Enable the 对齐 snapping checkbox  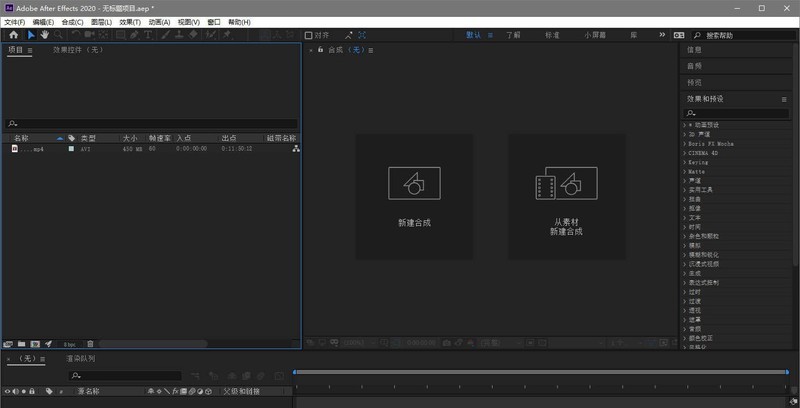(x=308, y=35)
